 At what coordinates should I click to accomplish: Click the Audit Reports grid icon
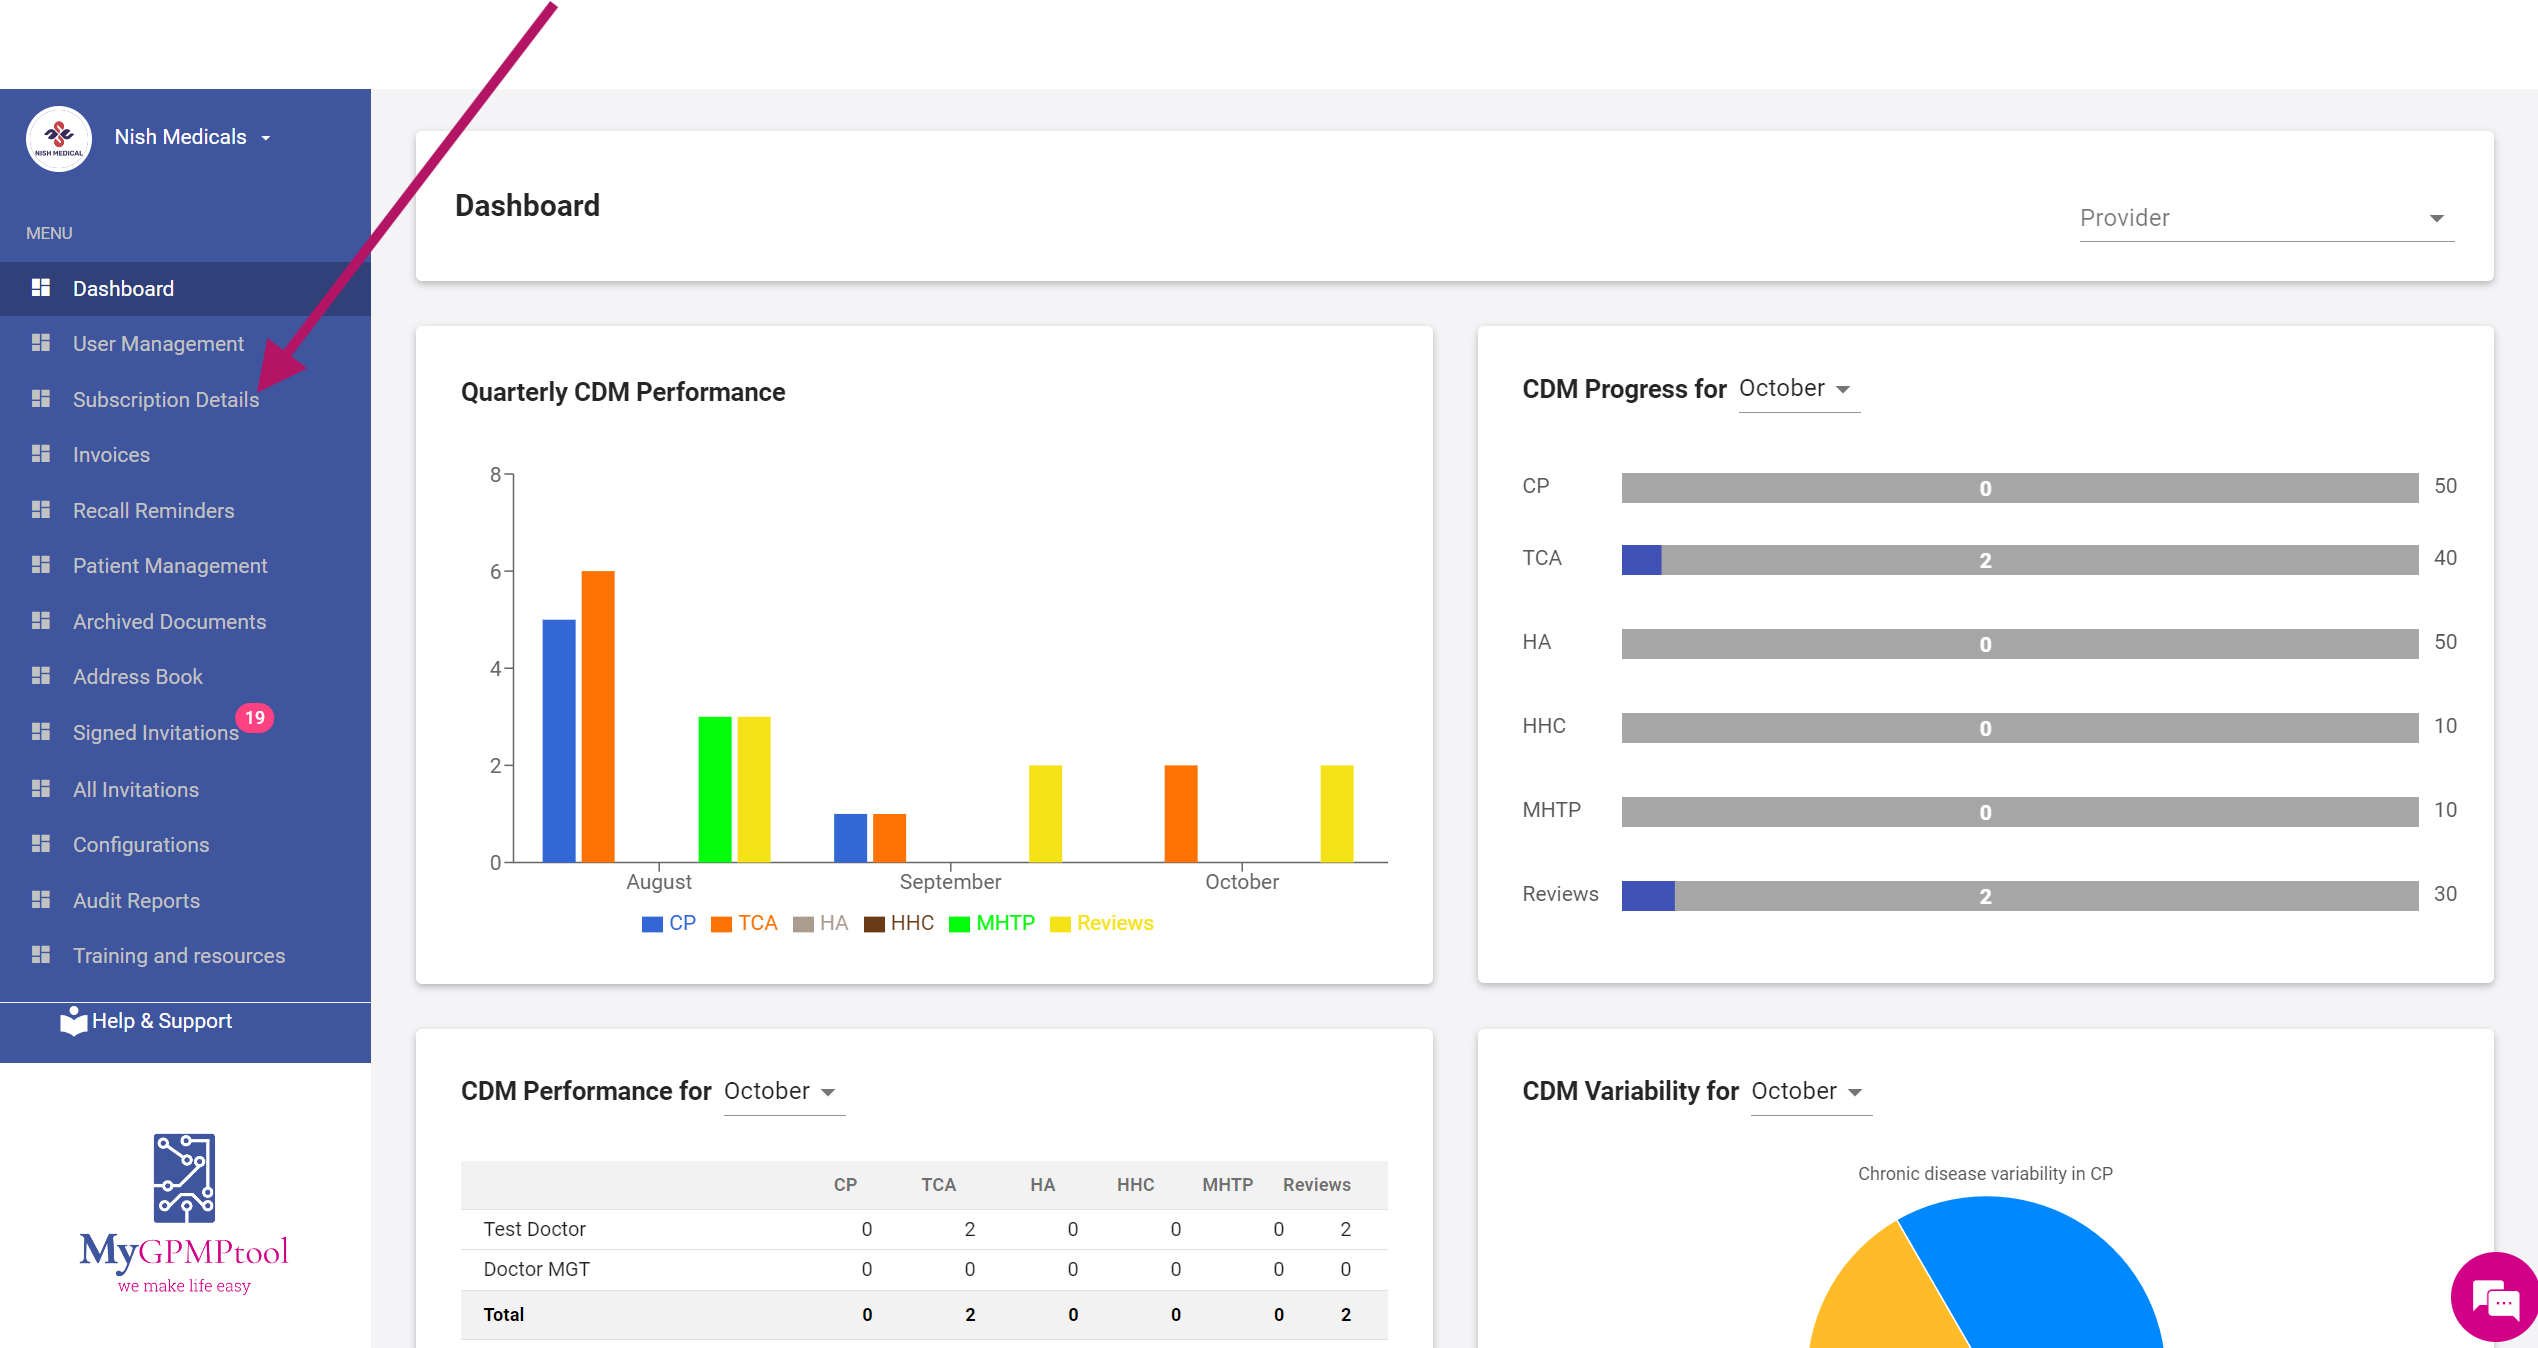(x=41, y=900)
